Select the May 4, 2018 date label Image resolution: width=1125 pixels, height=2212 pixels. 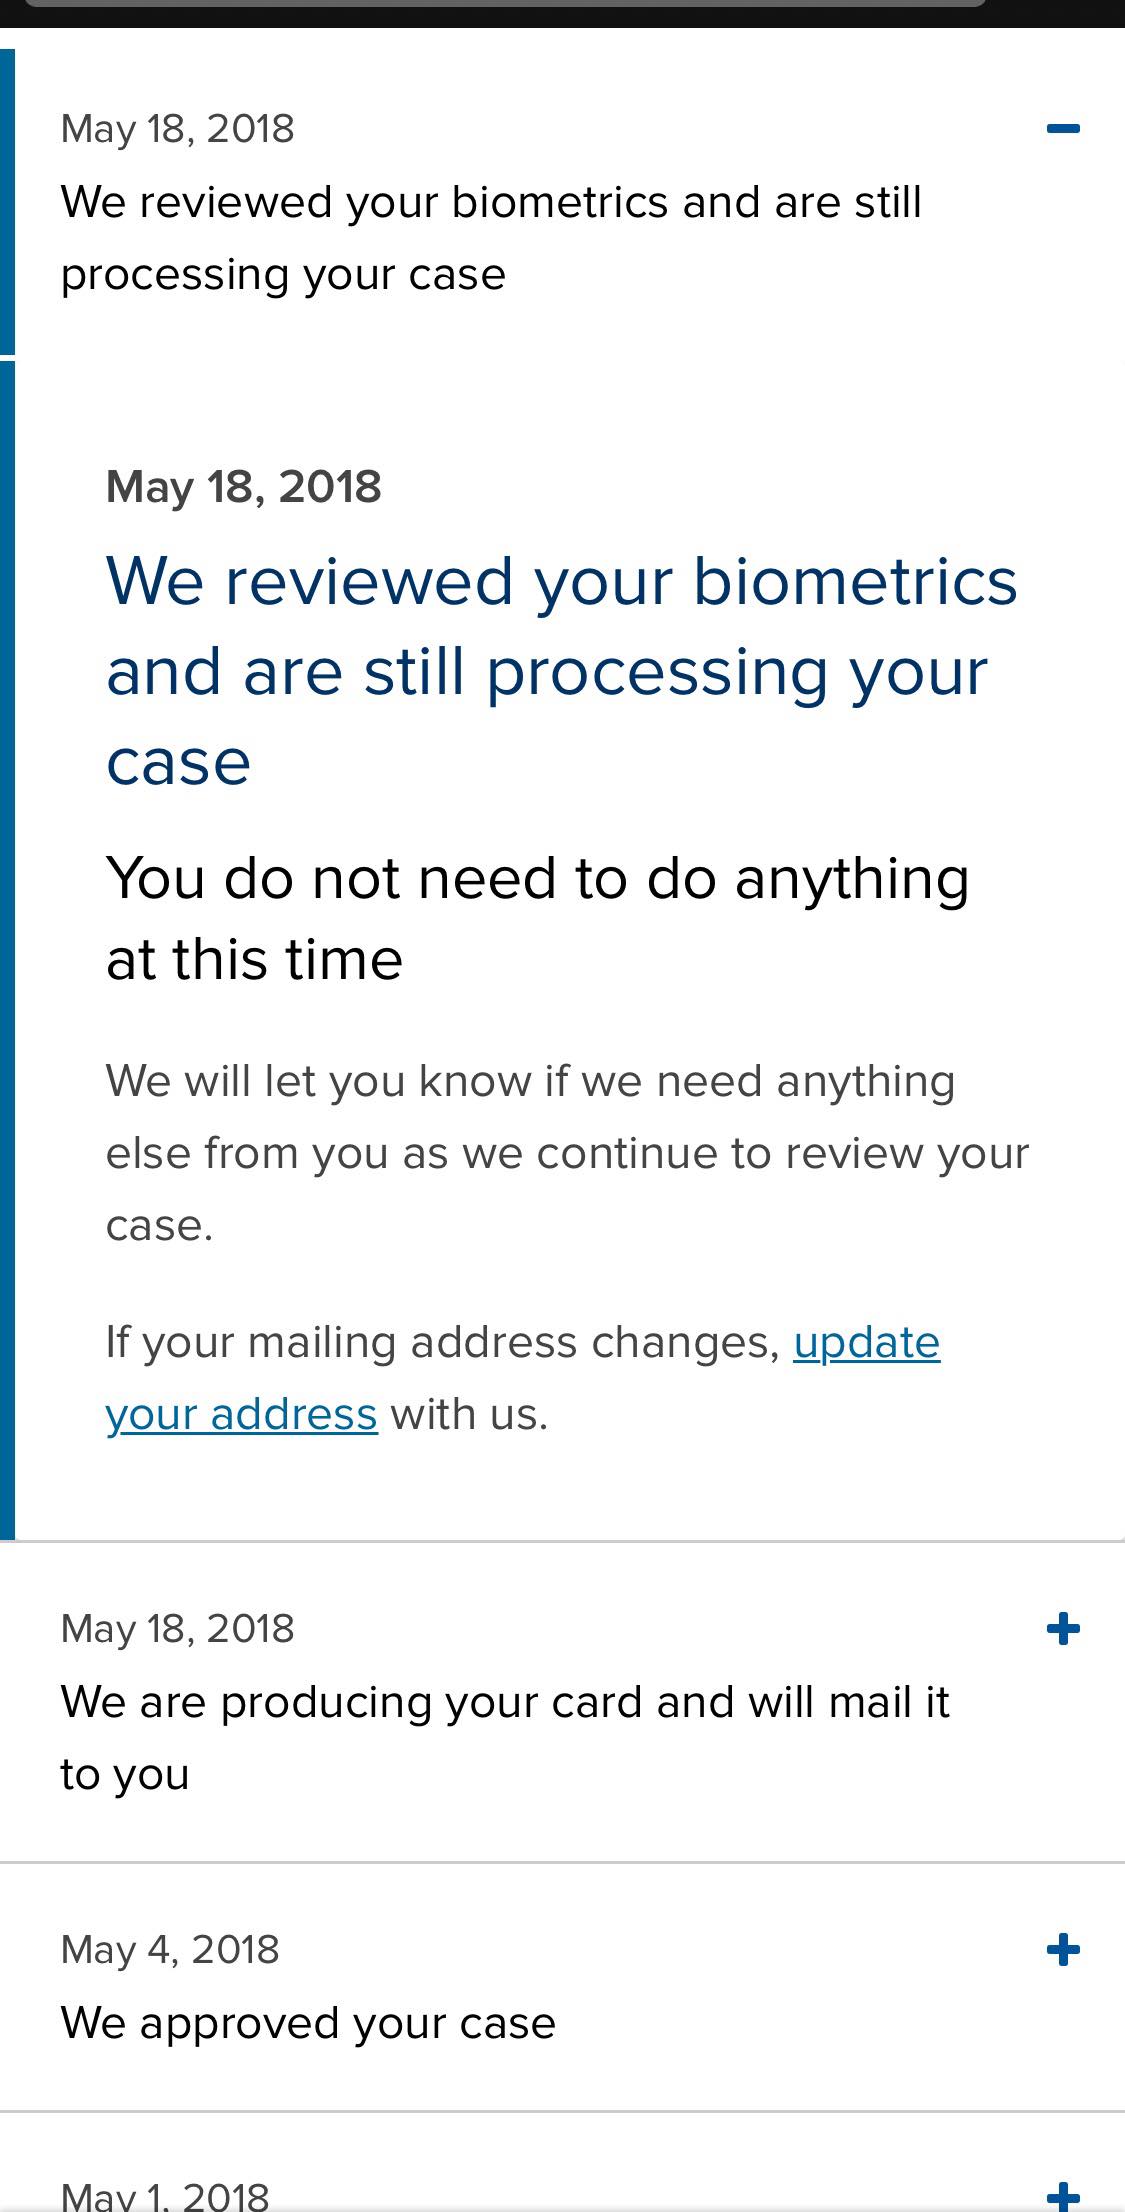170,1949
